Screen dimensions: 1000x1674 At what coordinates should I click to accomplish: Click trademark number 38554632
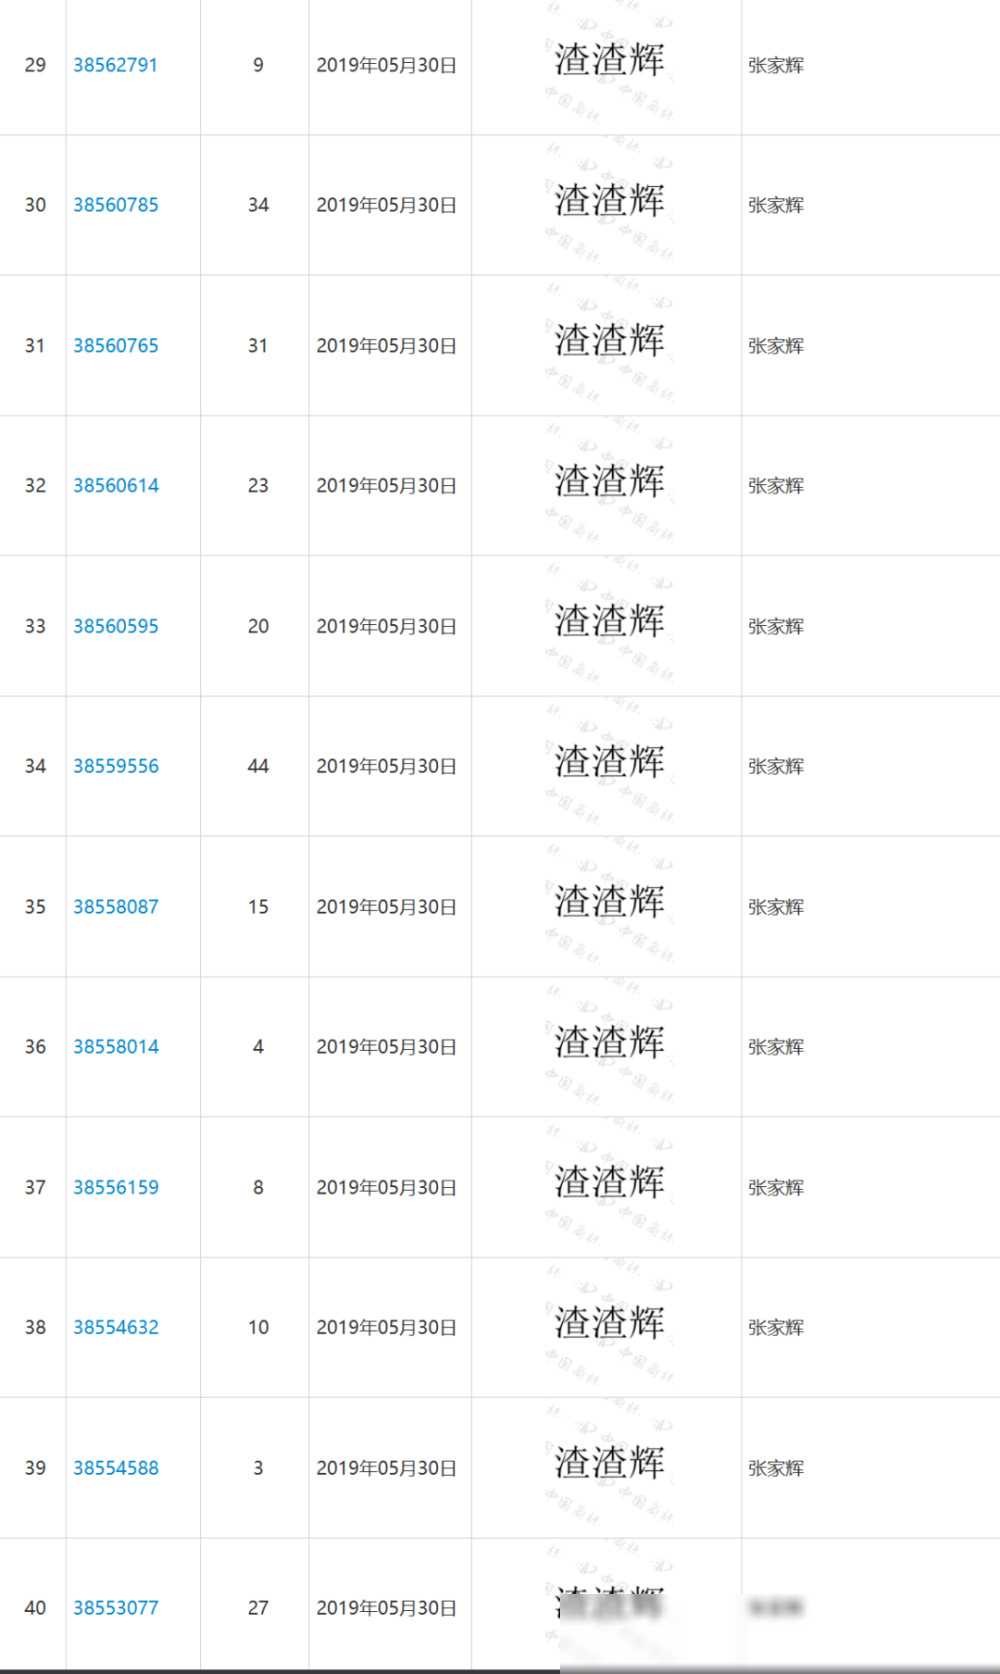(115, 1327)
